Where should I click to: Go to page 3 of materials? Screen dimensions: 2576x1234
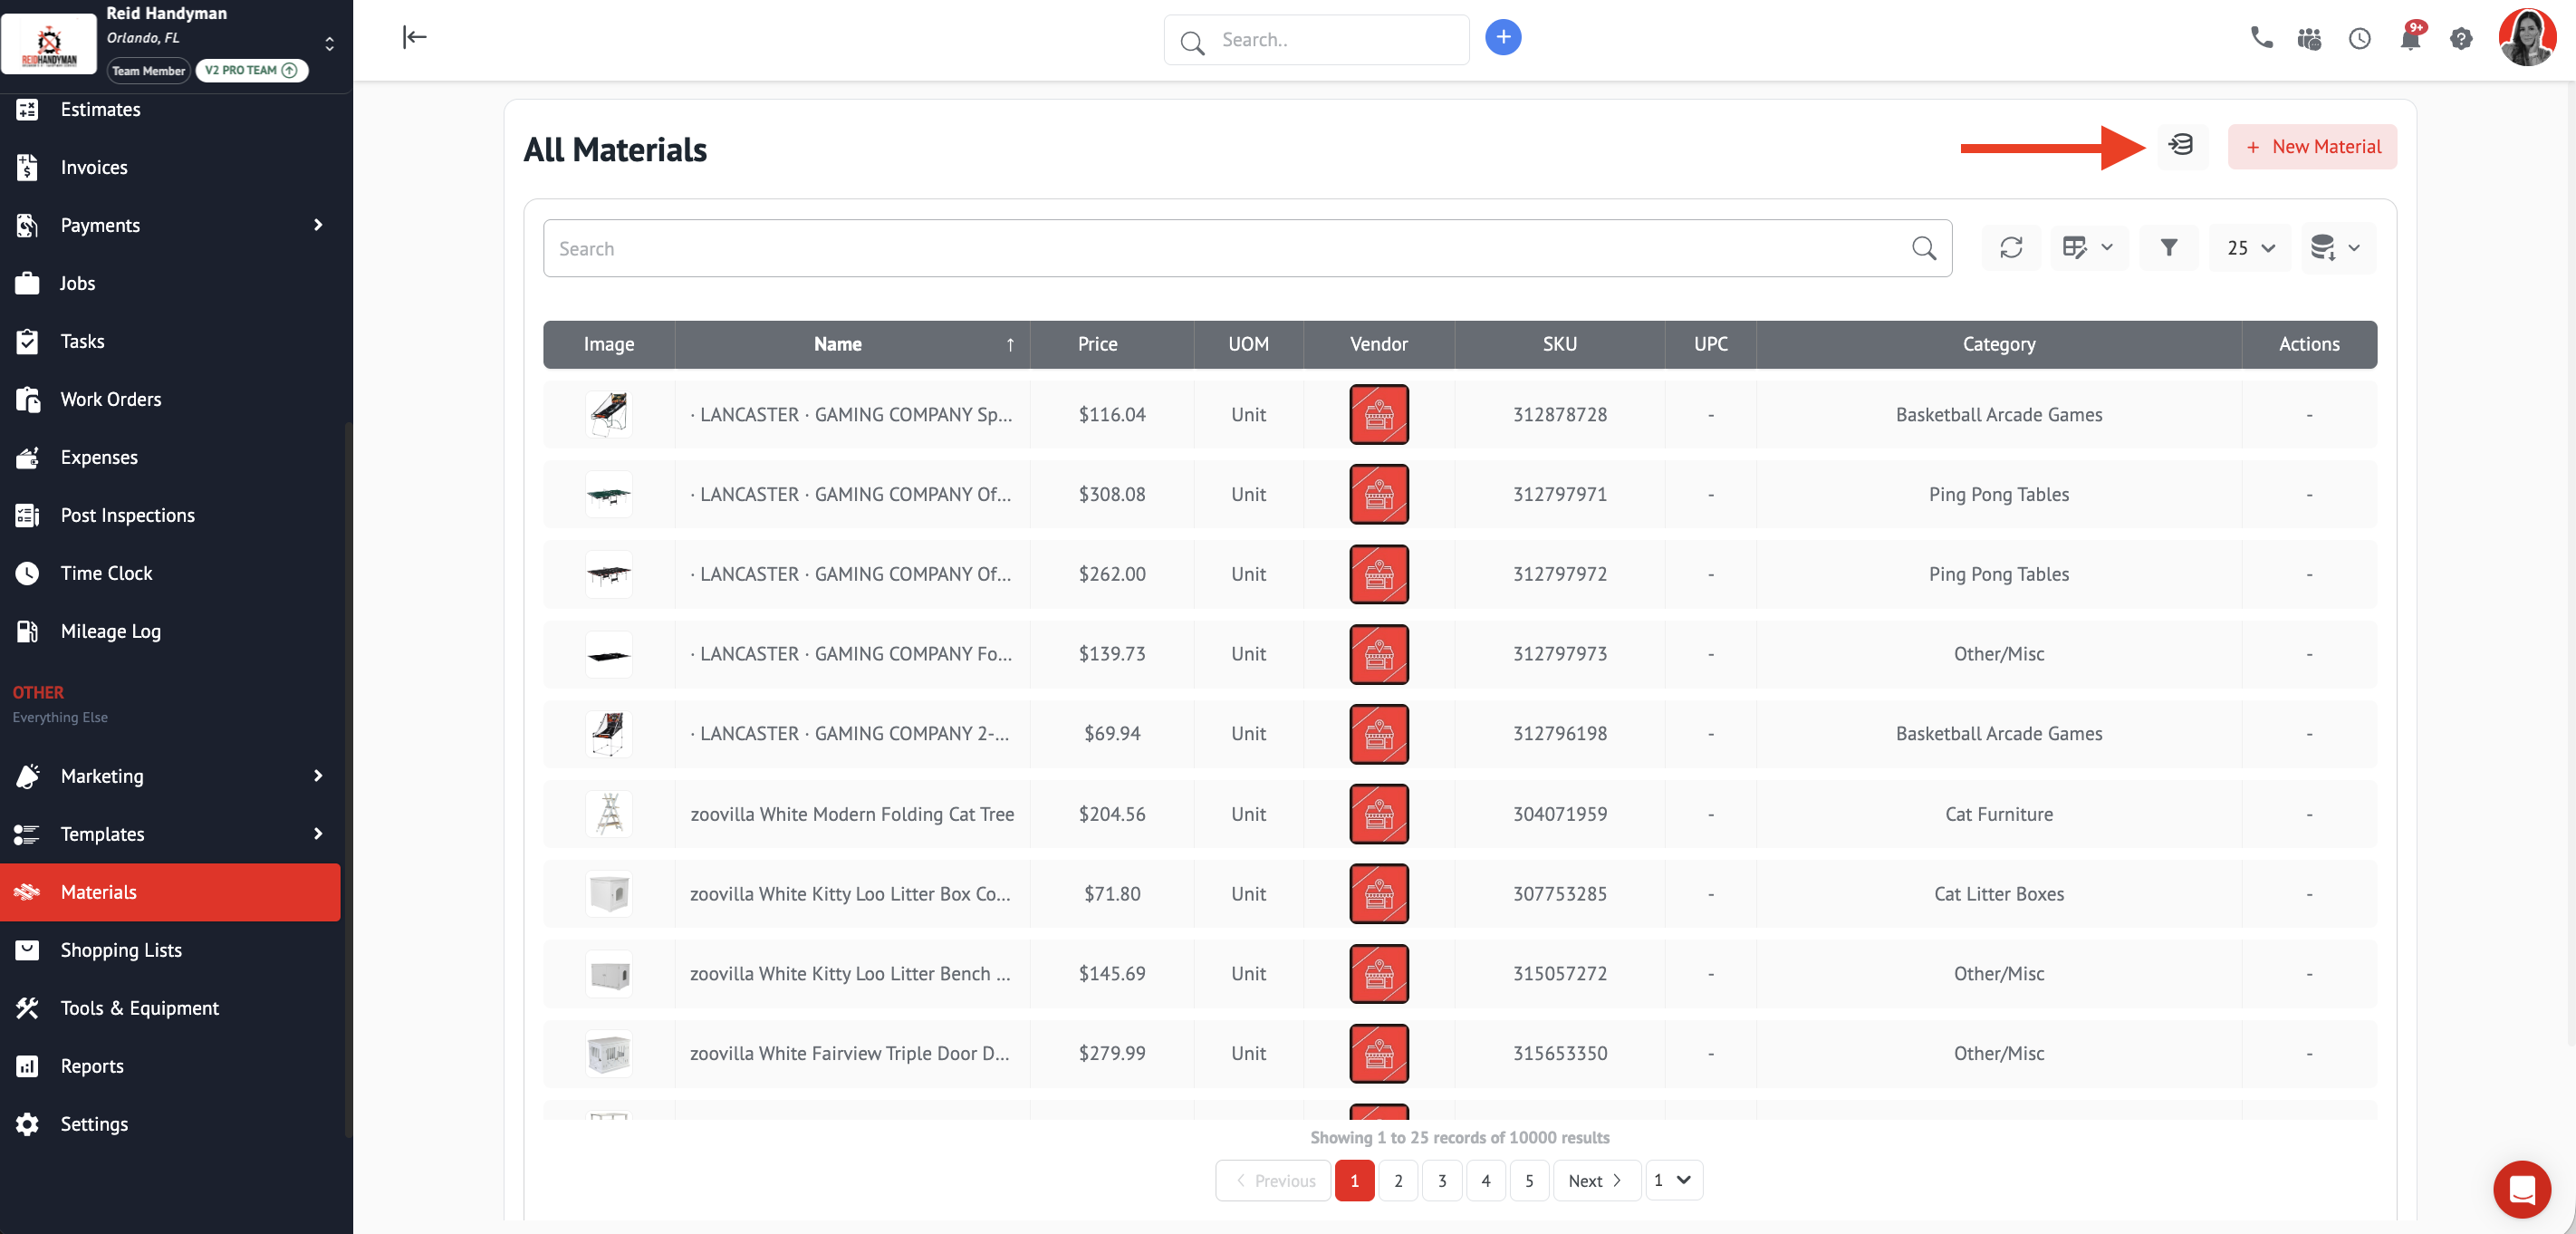pos(1441,1180)
